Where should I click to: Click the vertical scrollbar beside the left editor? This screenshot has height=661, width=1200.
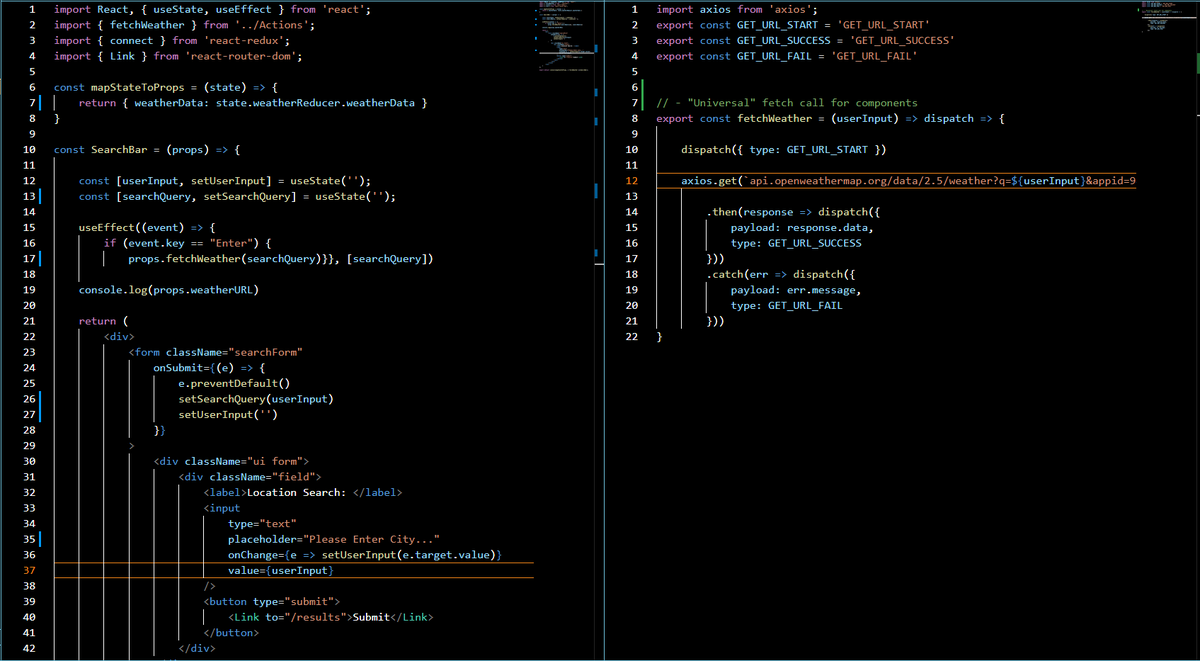[x=593, y=150]
